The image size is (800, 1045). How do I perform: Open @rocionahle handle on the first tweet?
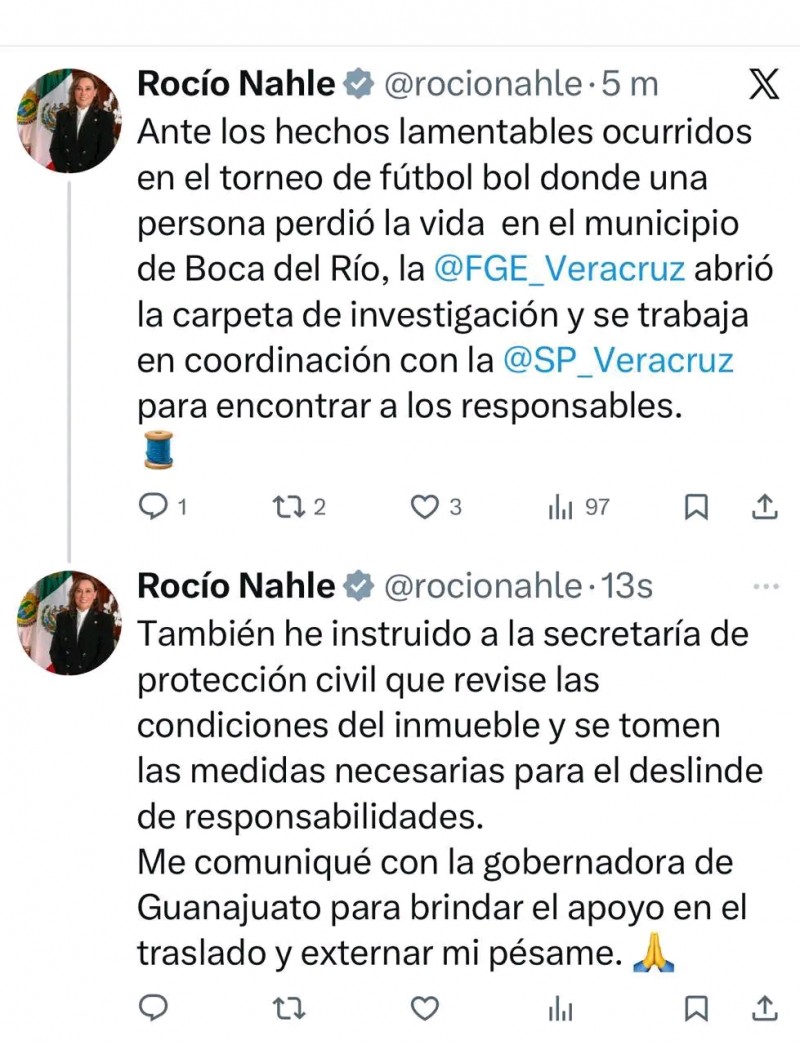pyautogui.click(x=482, y=85)
